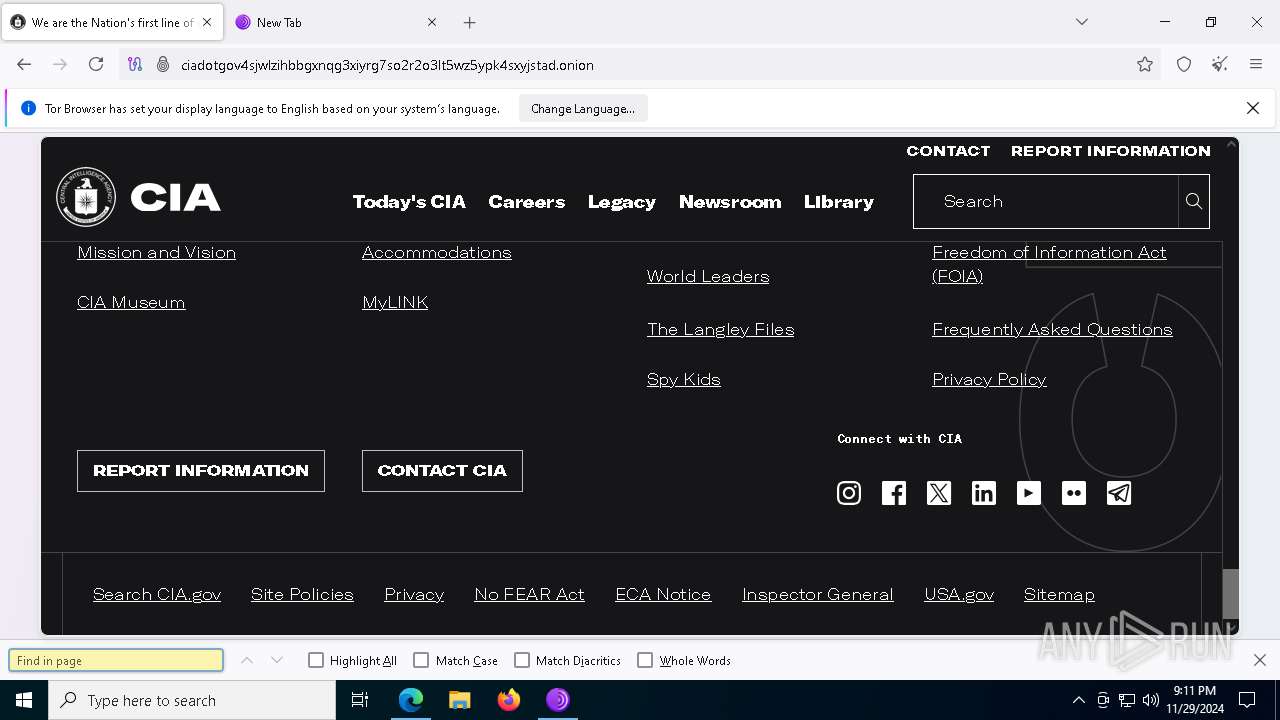
Task: Switch to the New Tab tab
Action: pyautogui.click(x=335, y=22)
